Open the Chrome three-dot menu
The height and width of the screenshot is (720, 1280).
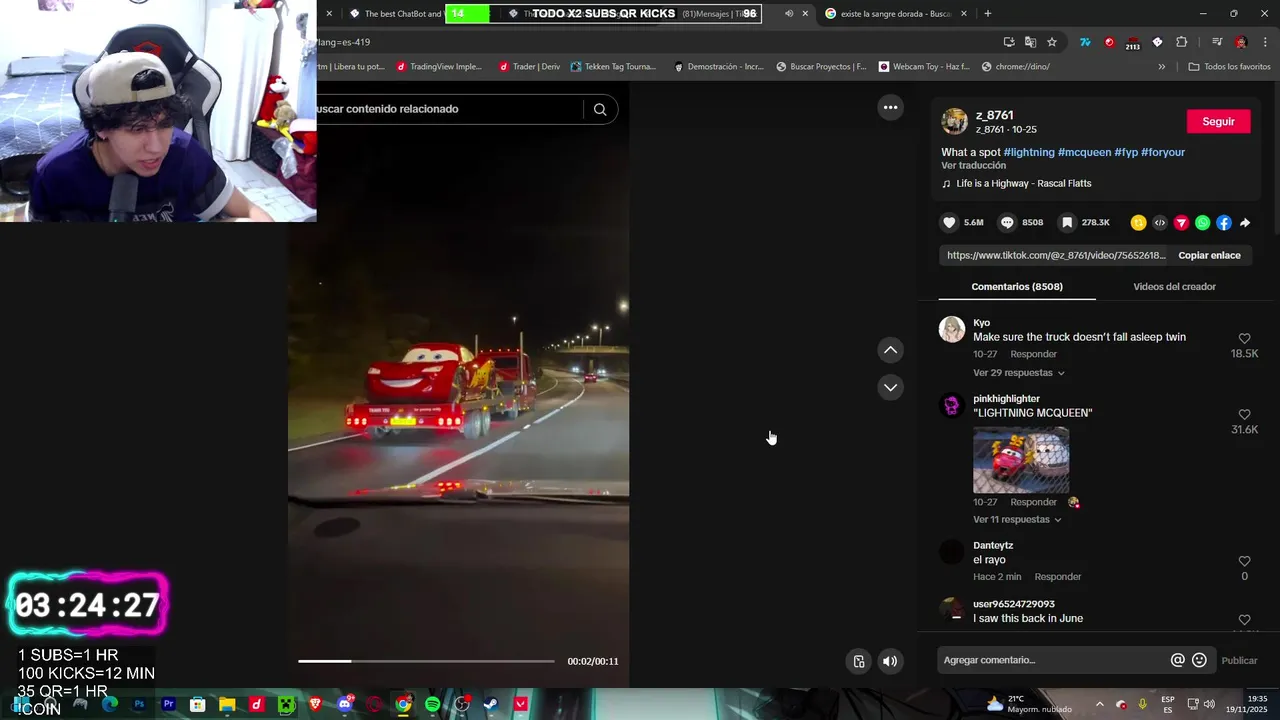click(1266, 42)
